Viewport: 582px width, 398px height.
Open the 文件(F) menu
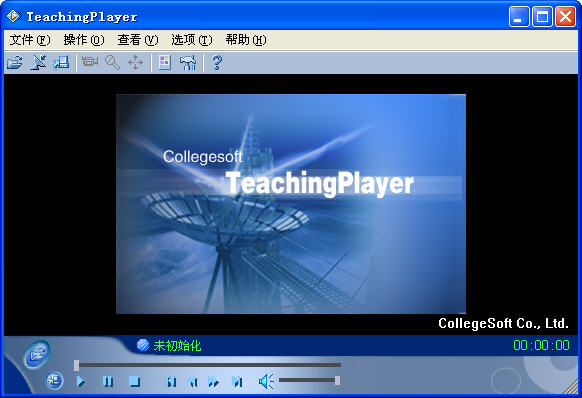pyautogui.click(x=30, y=40)
